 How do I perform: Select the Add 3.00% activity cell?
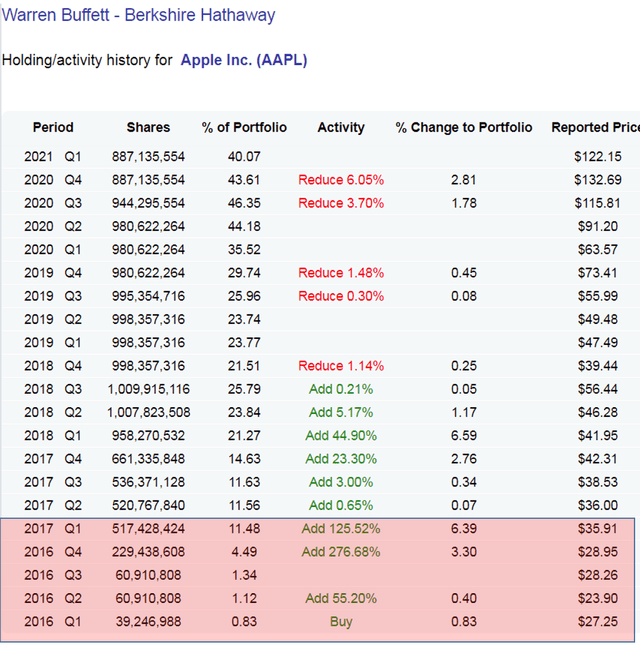pos(341,482)
